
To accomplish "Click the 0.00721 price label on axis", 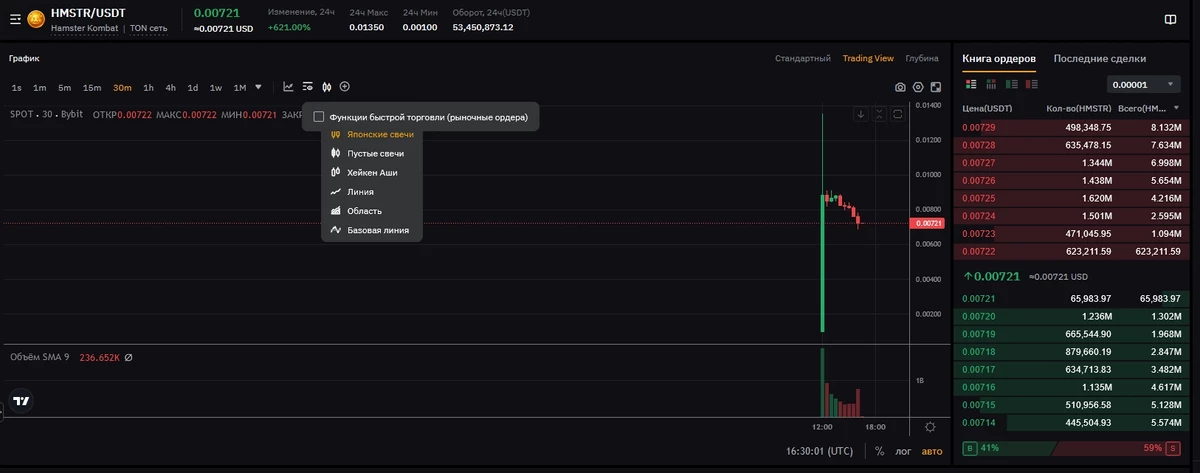I will click(x=928, y=223).
